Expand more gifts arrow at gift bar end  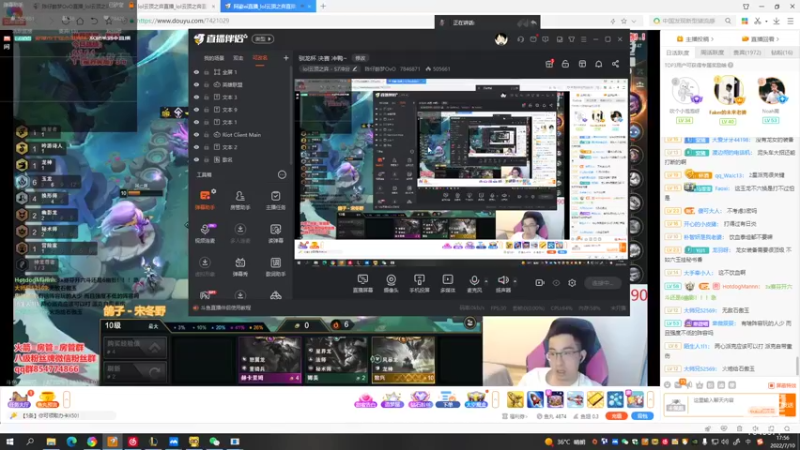click(651, 399)
